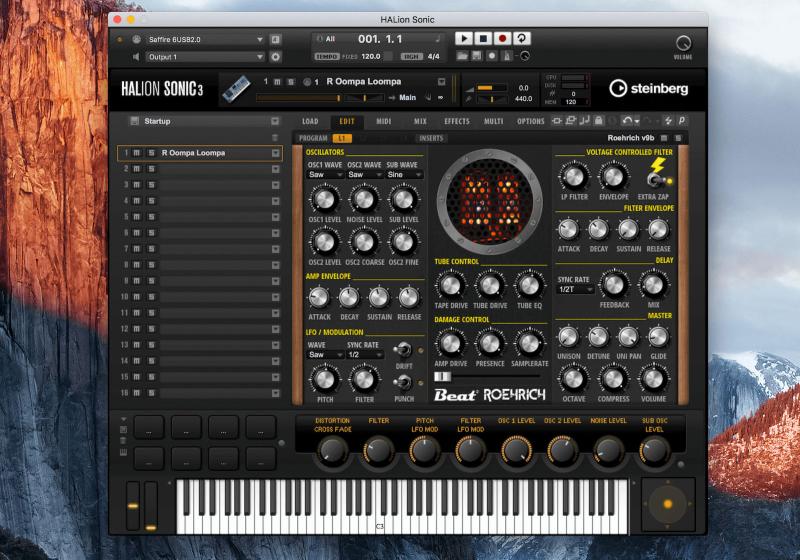Click the Steinberg logo
The image size is (800, 560).
(x=649, y=88)
